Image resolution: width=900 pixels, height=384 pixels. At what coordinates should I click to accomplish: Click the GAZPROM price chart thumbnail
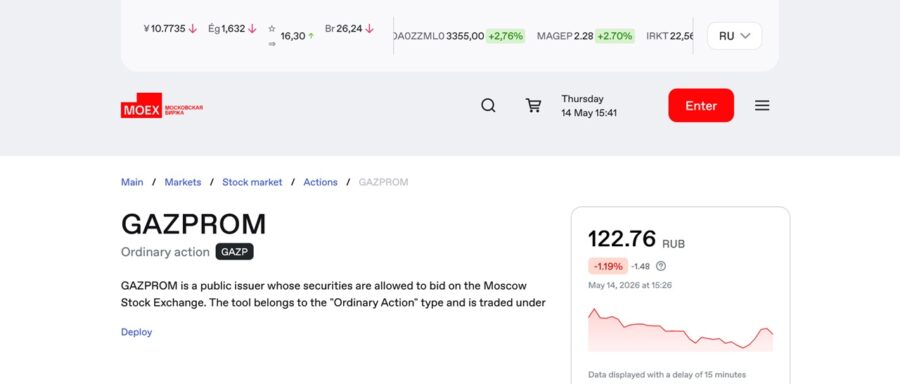click(680, 329)
